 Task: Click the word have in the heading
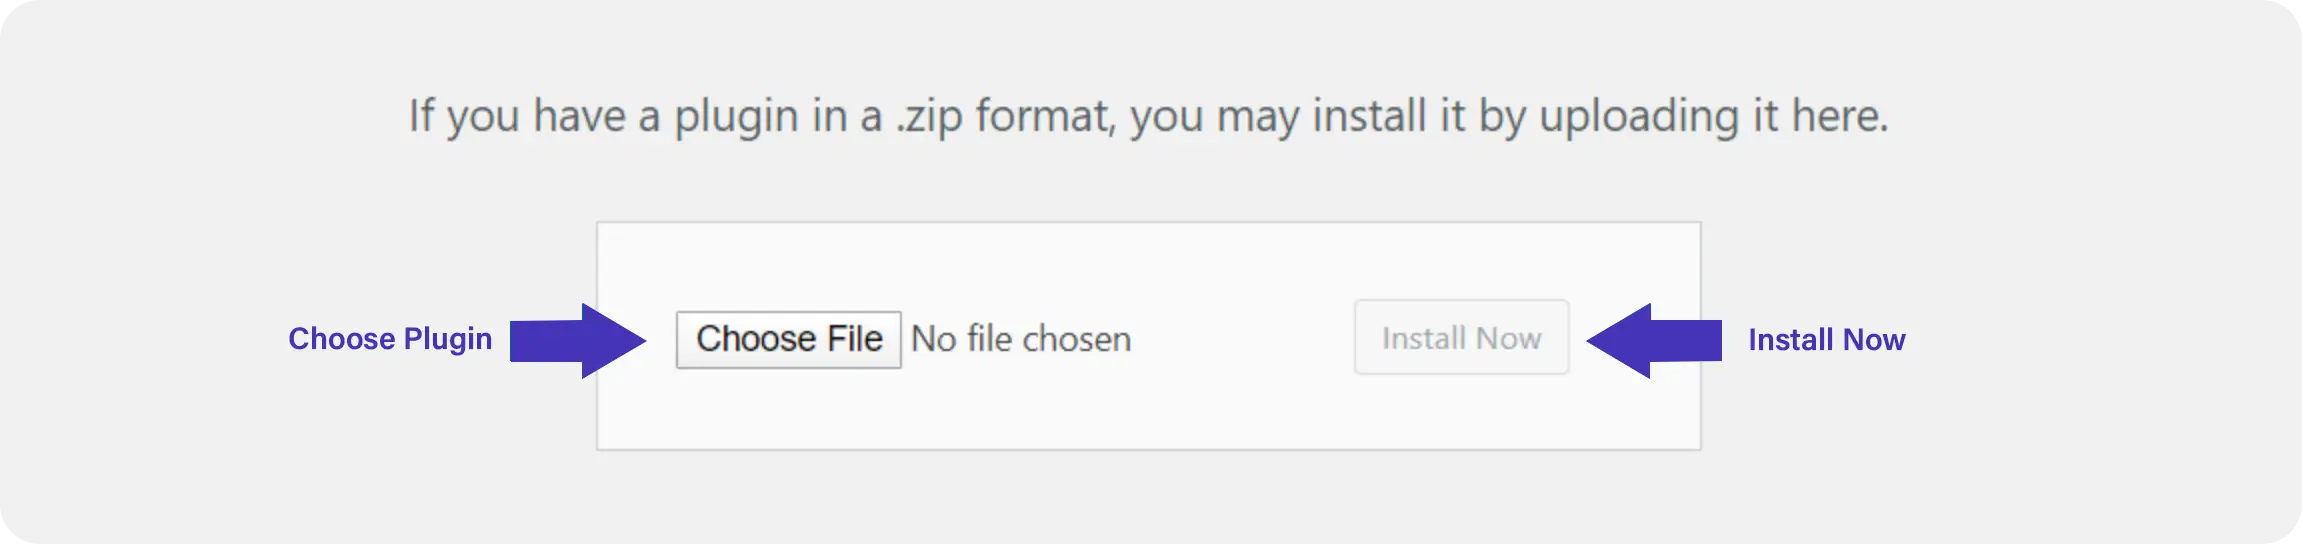point(580,116)
